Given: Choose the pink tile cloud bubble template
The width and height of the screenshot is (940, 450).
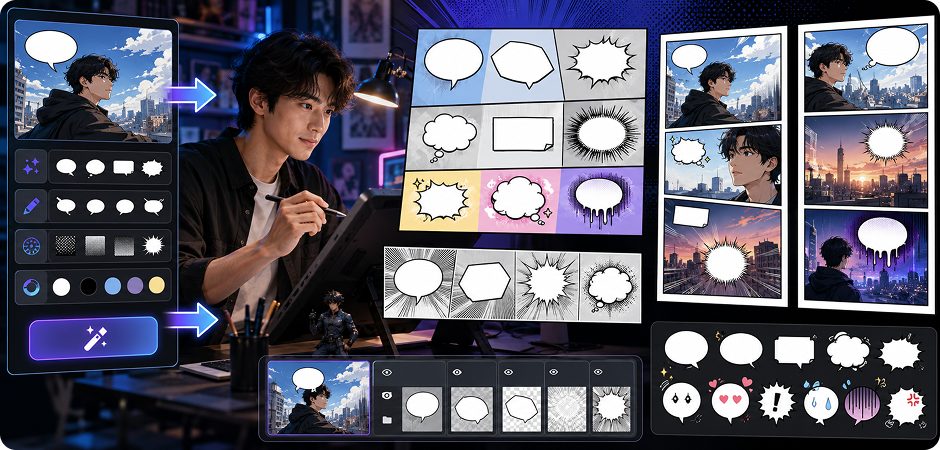Looking at the screenshot, I should [x=519, y=201].
